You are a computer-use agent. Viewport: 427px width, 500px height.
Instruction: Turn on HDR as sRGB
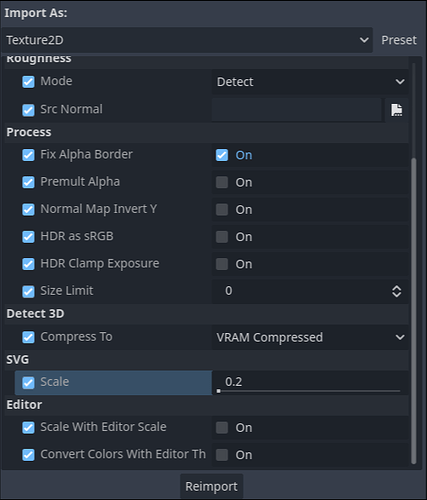(222, 237)
